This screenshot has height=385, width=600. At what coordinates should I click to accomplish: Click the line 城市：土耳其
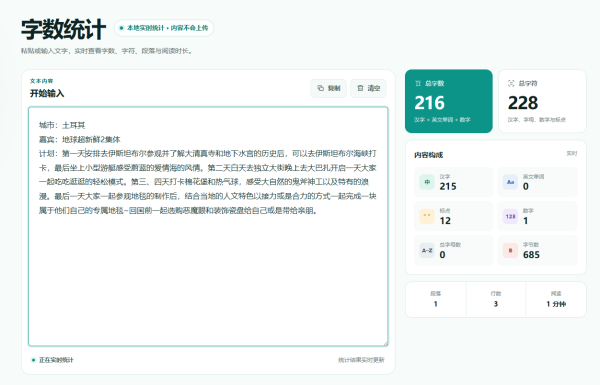[x=62, y=125]
